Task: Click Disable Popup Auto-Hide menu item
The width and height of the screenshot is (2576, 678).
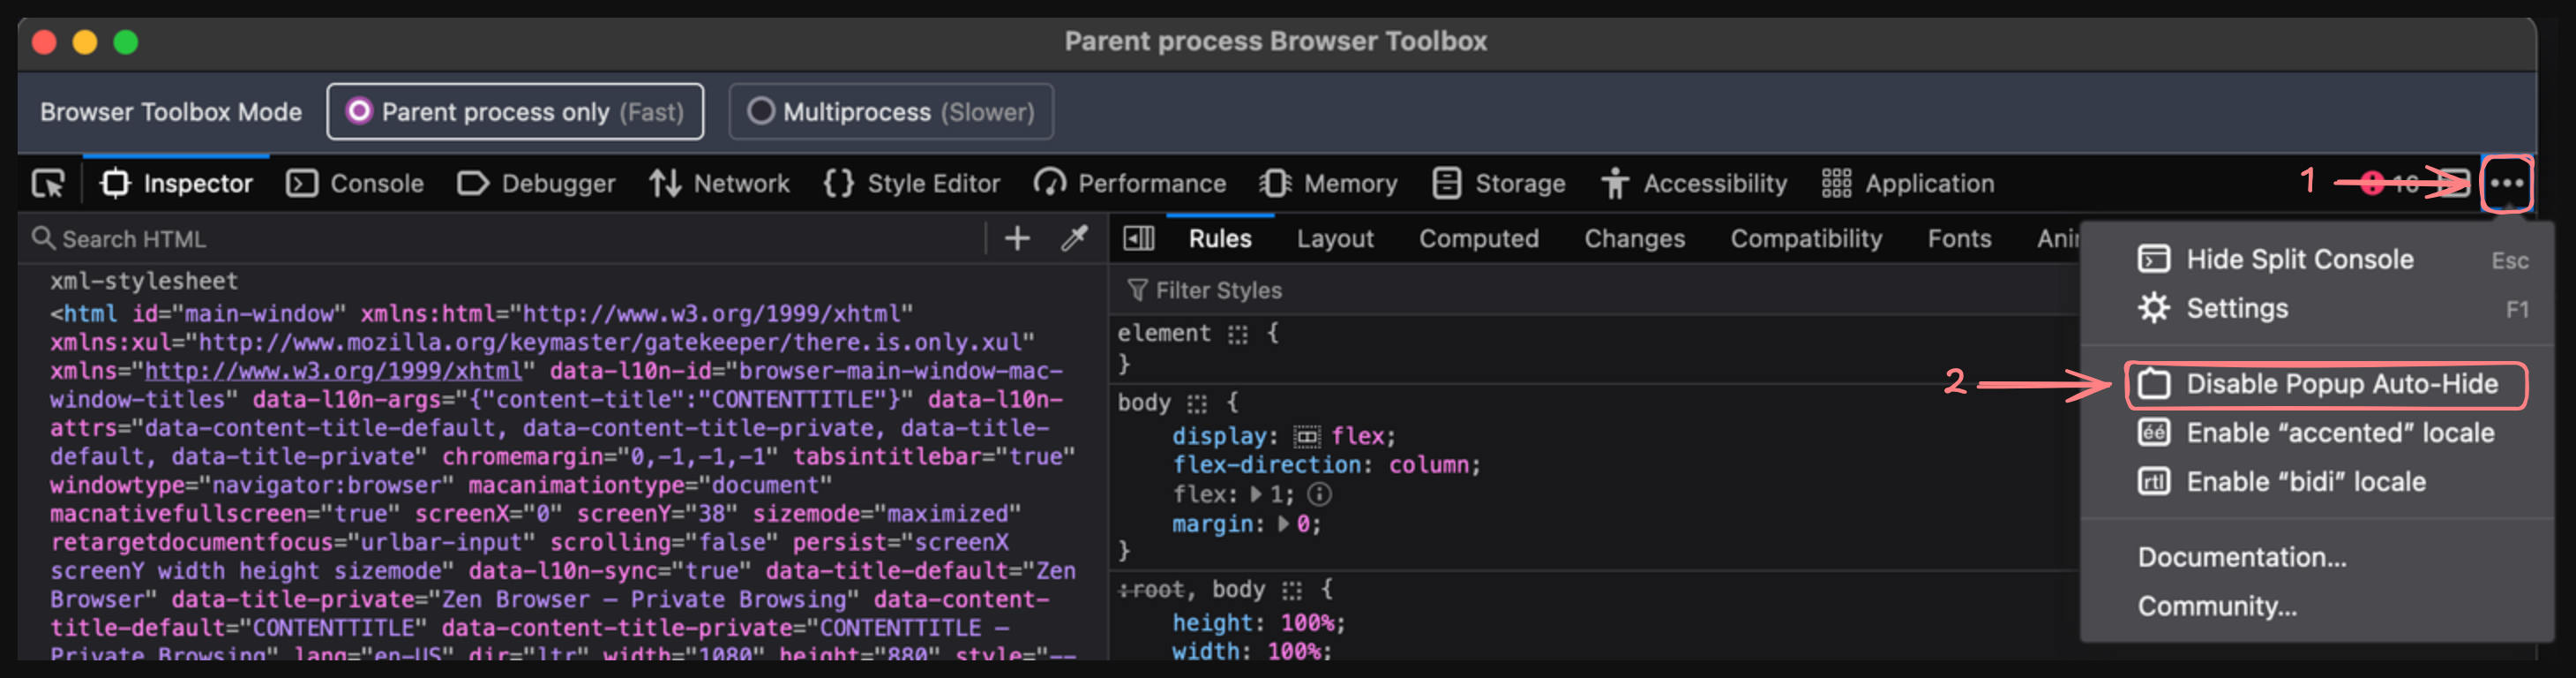Action: (x=2318, y=385)
